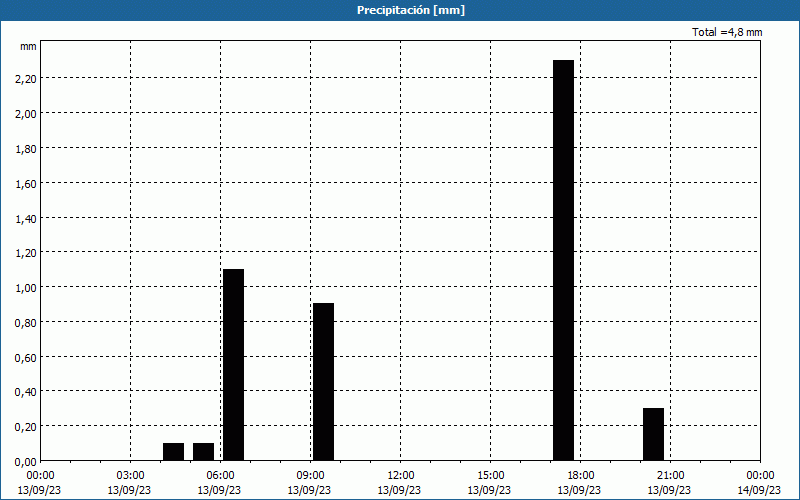Click the 0,20 y-axis label
Screen dimensions: 800x500
tap(26, 427)
